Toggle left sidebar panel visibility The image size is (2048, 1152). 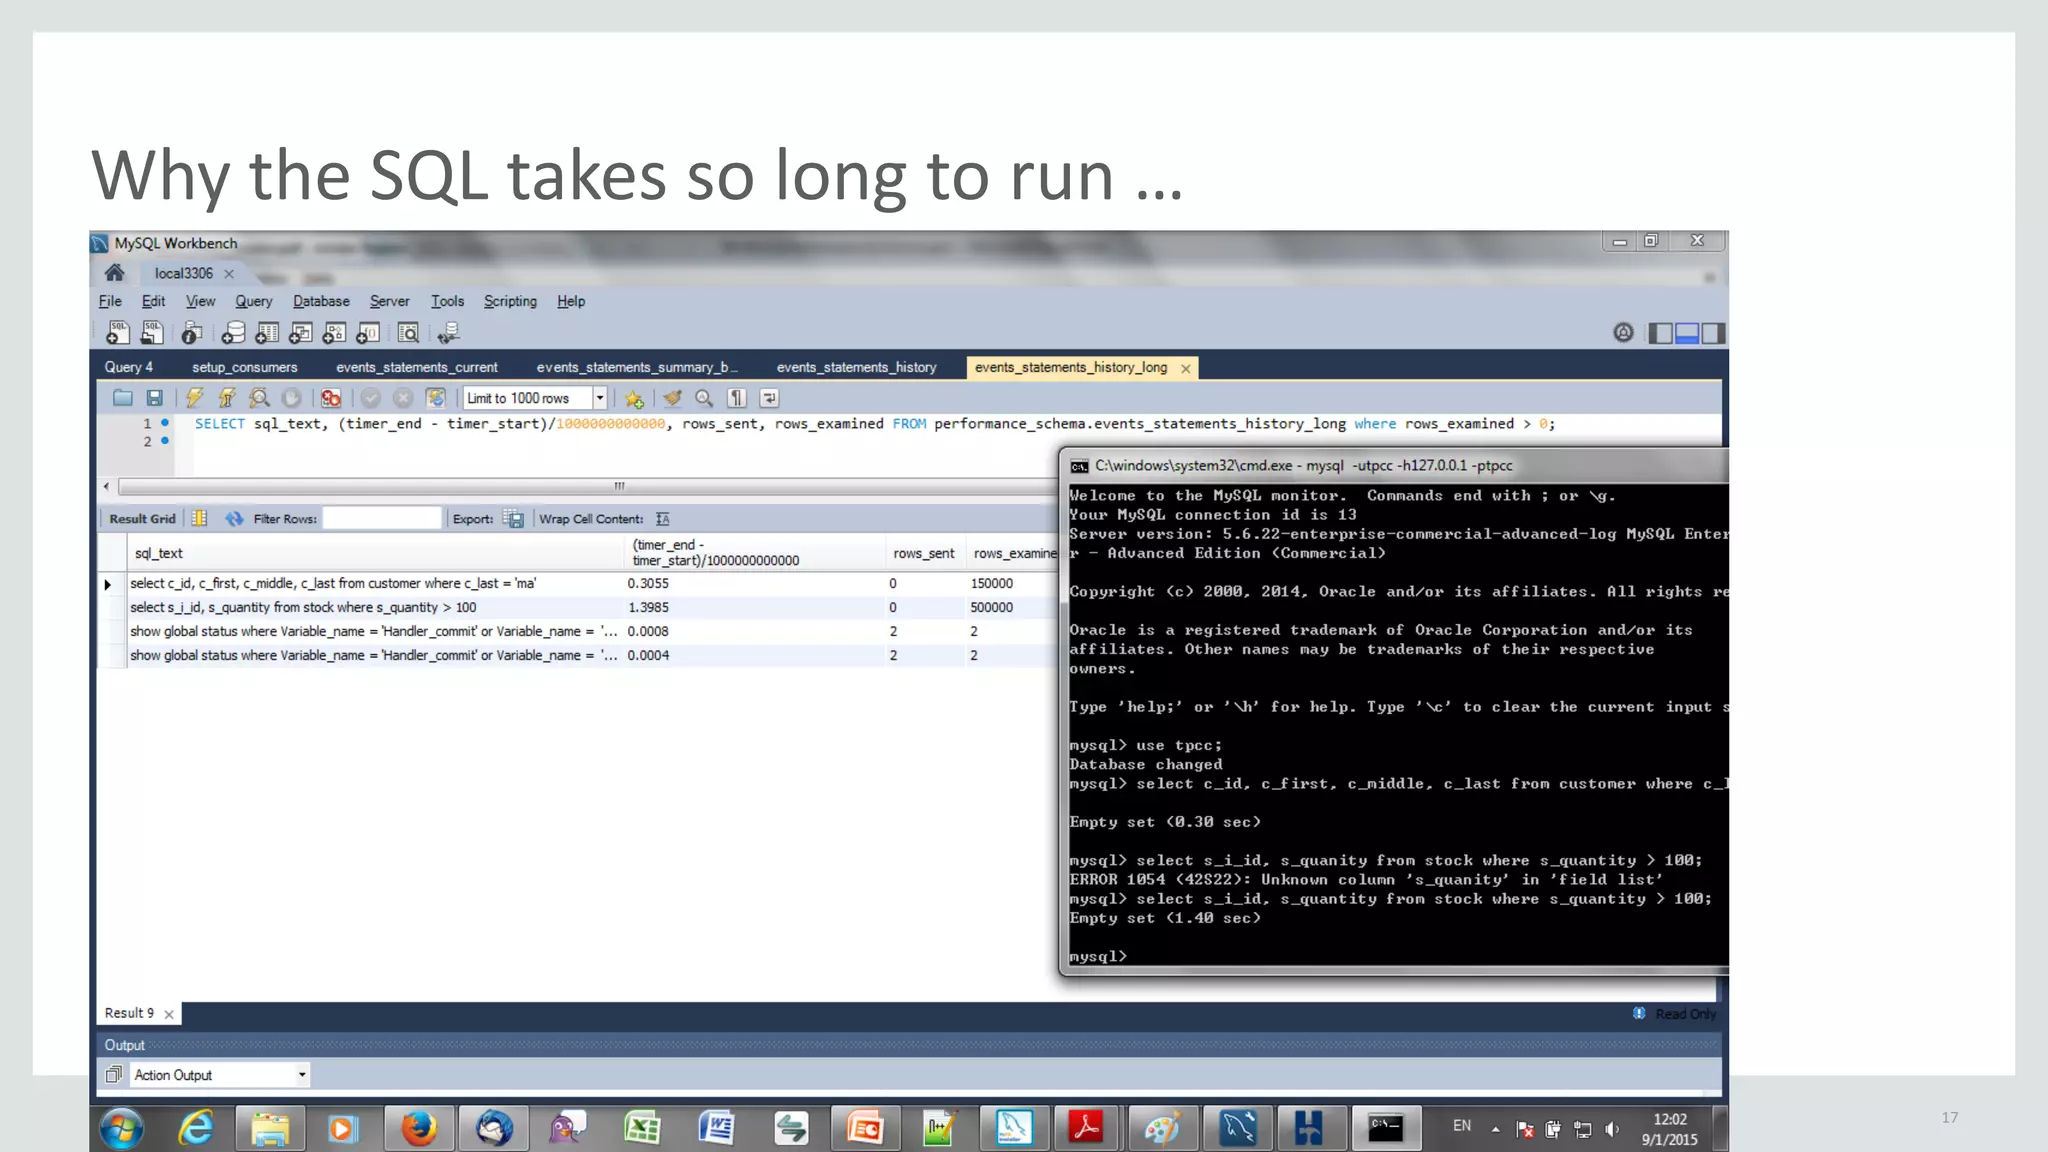(x=1660, y=333)
